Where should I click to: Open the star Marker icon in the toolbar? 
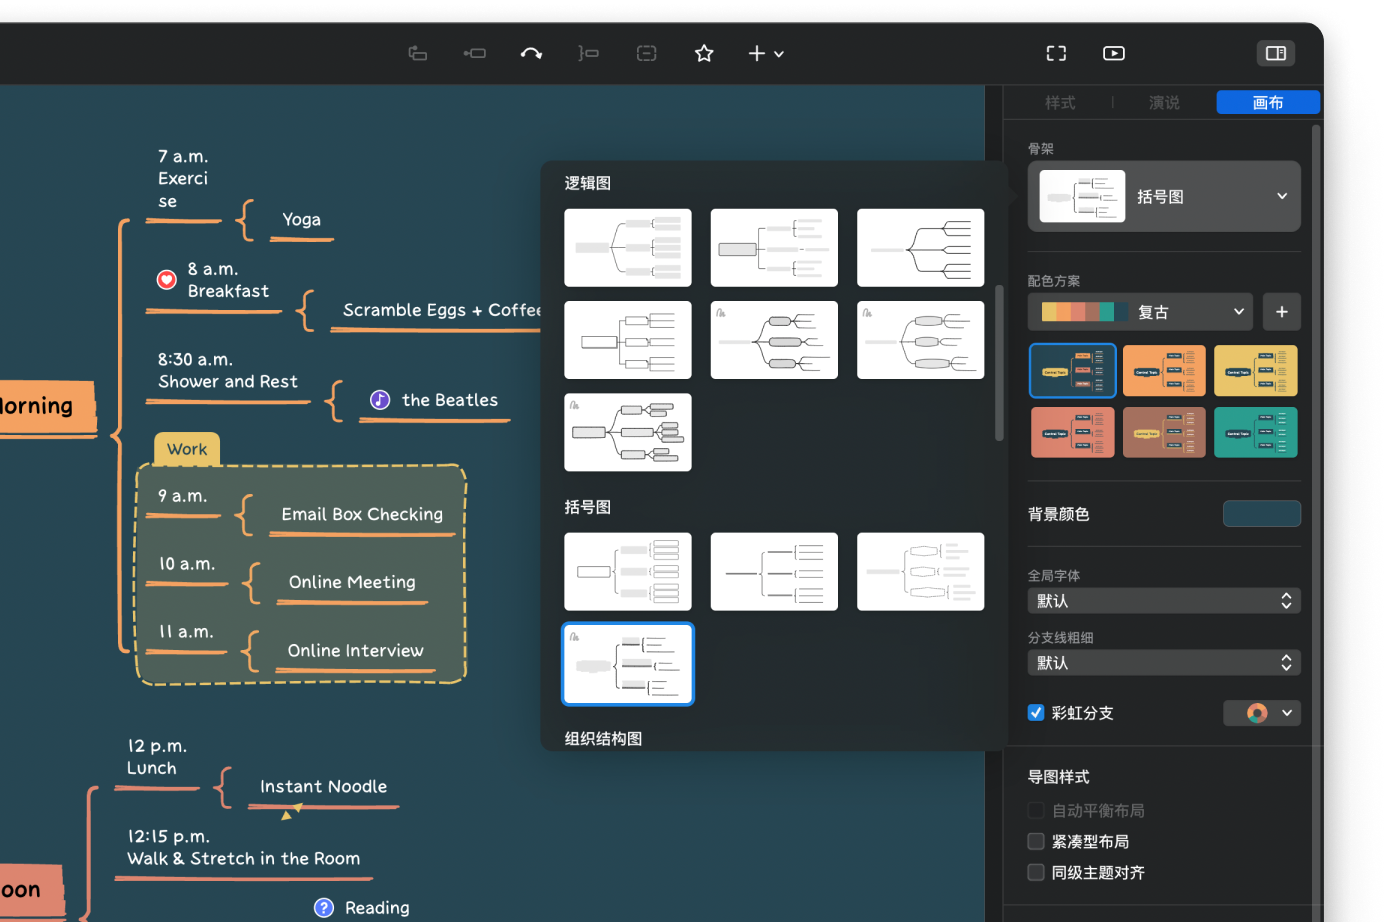click(703, 53)
